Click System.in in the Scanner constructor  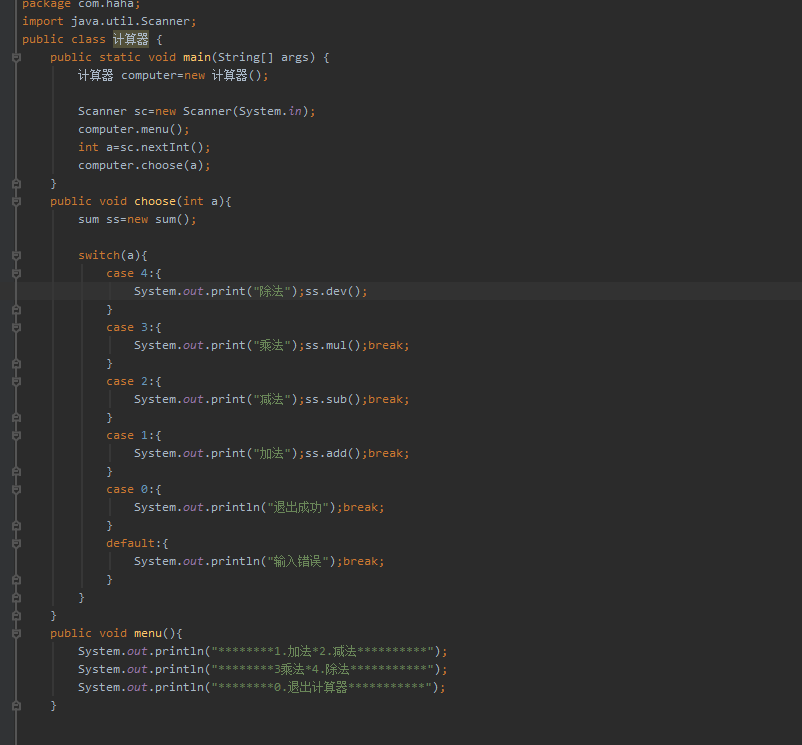(x=270, y=111)
